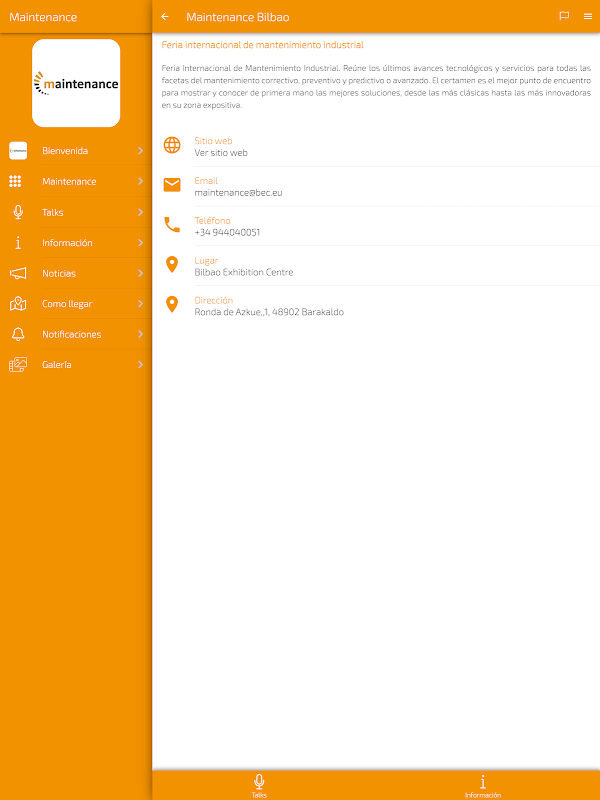Image resolution: width=600 pixels, height=800 pixels.
Task: Click the megaphone icon for Noticias
Action: pos(18,273)
